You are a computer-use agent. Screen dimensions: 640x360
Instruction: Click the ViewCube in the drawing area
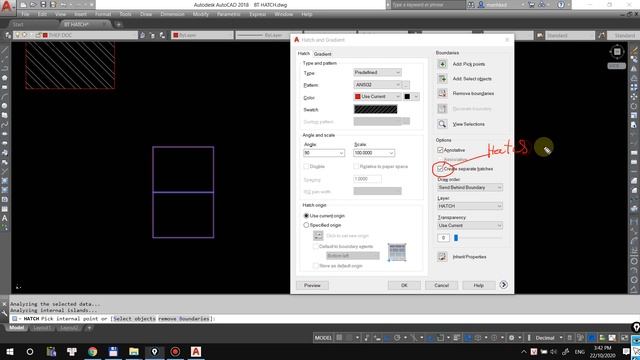pos(617,52)
